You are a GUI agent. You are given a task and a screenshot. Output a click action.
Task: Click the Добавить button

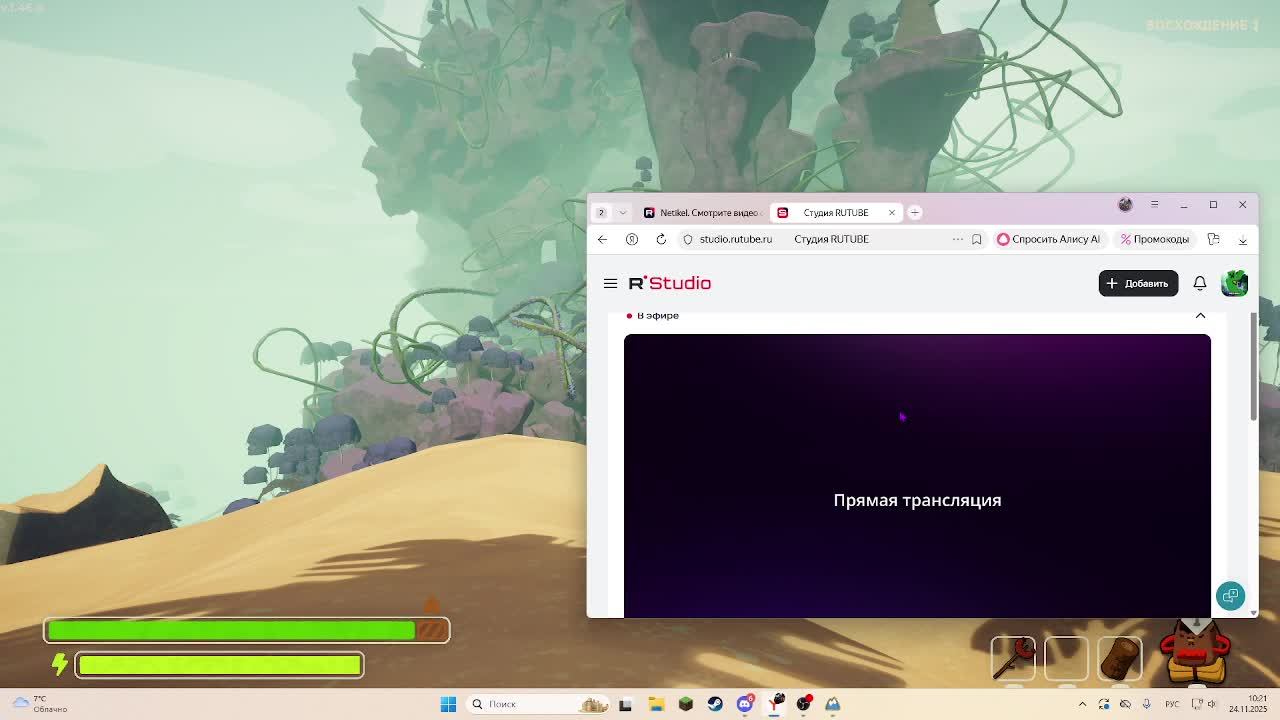point(1138,283)
